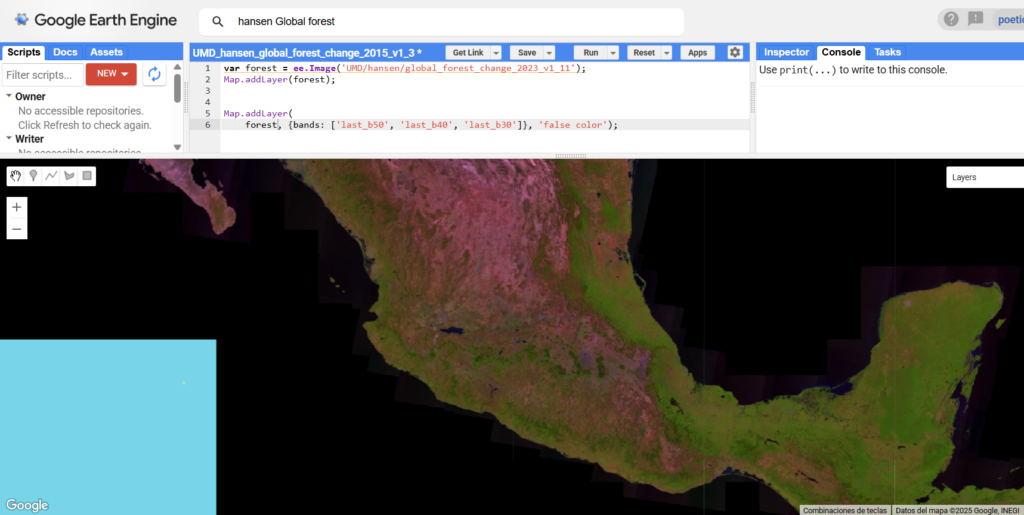
Task: Switch to the Tasks tab
Action: [888, 52]
